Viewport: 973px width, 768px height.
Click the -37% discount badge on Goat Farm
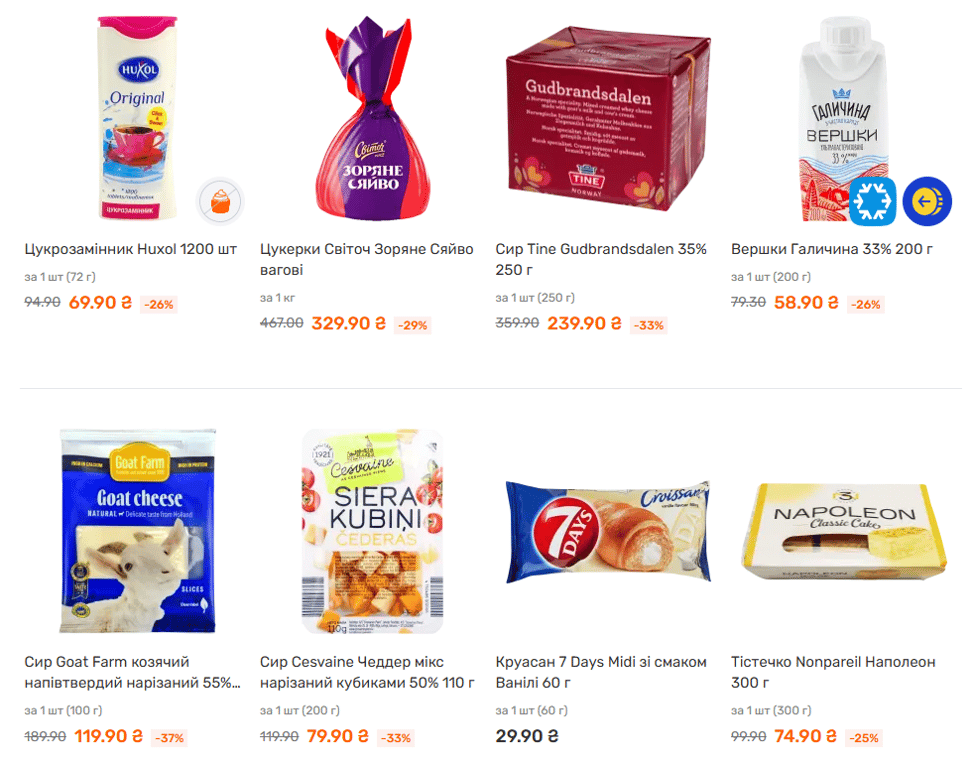tap(169, 738)
